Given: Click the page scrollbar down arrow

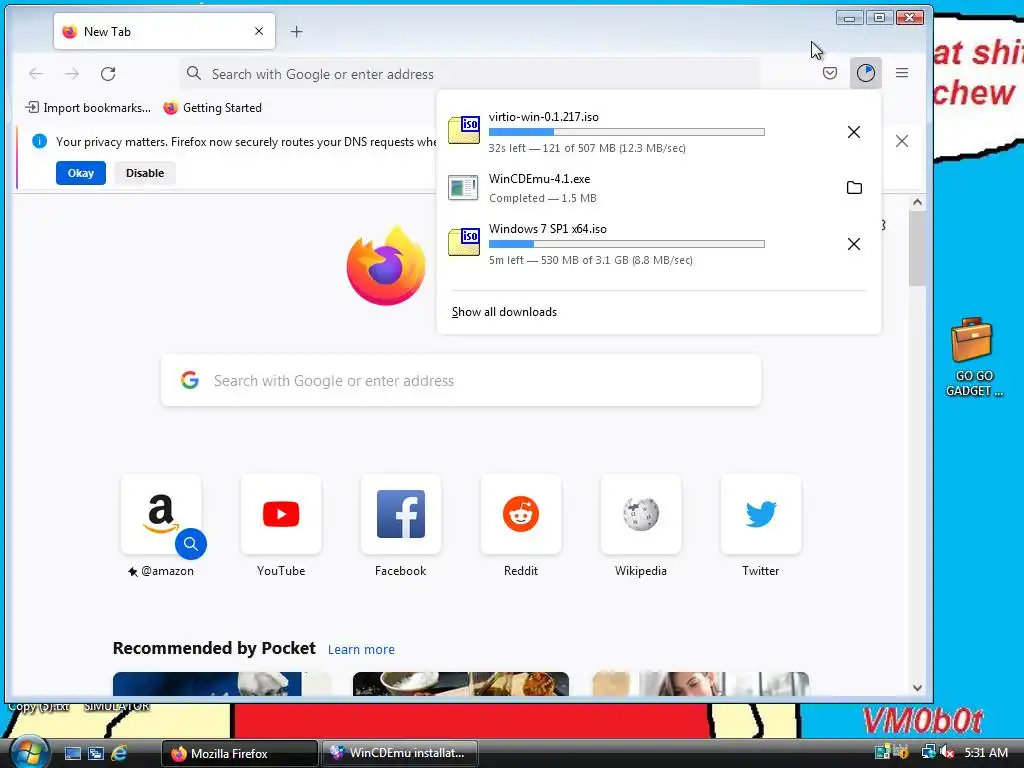Looking at the screenshot, I should pyautogui.click(x=917, y=688).
